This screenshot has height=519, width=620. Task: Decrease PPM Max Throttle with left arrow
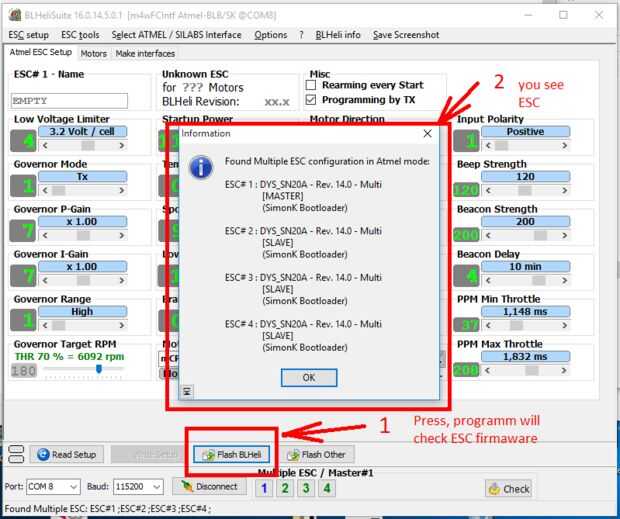click(488, 371)
